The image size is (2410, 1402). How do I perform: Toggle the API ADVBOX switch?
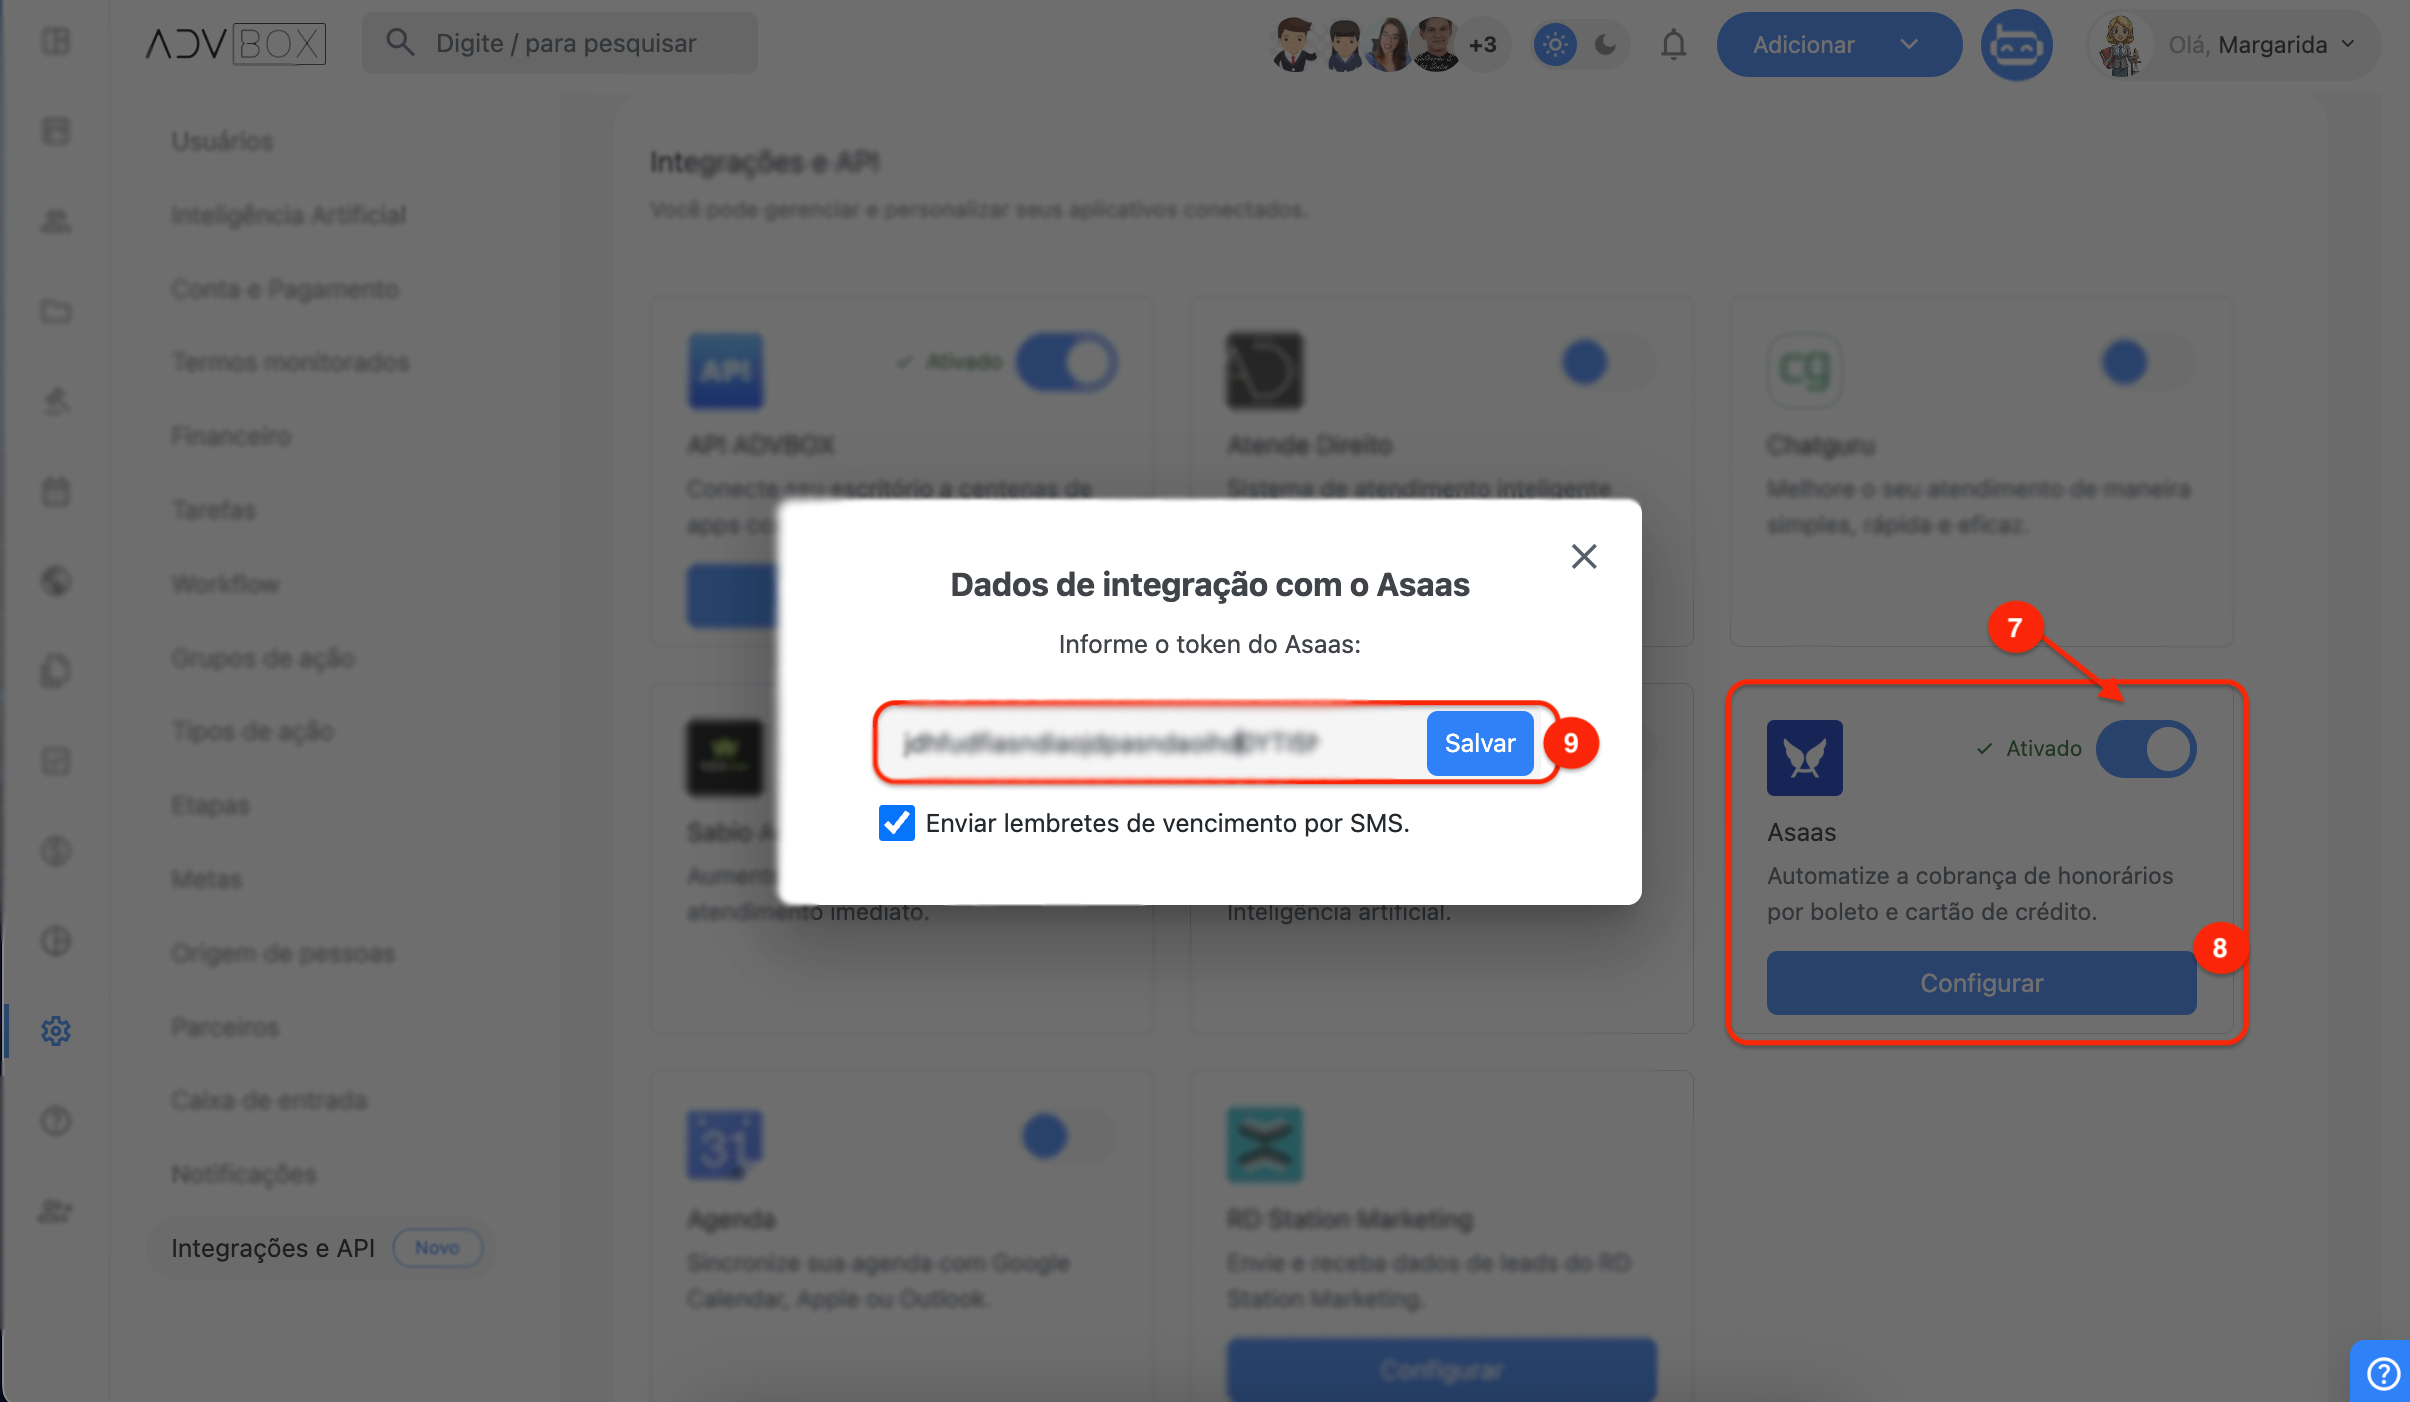click(1067, 362)
